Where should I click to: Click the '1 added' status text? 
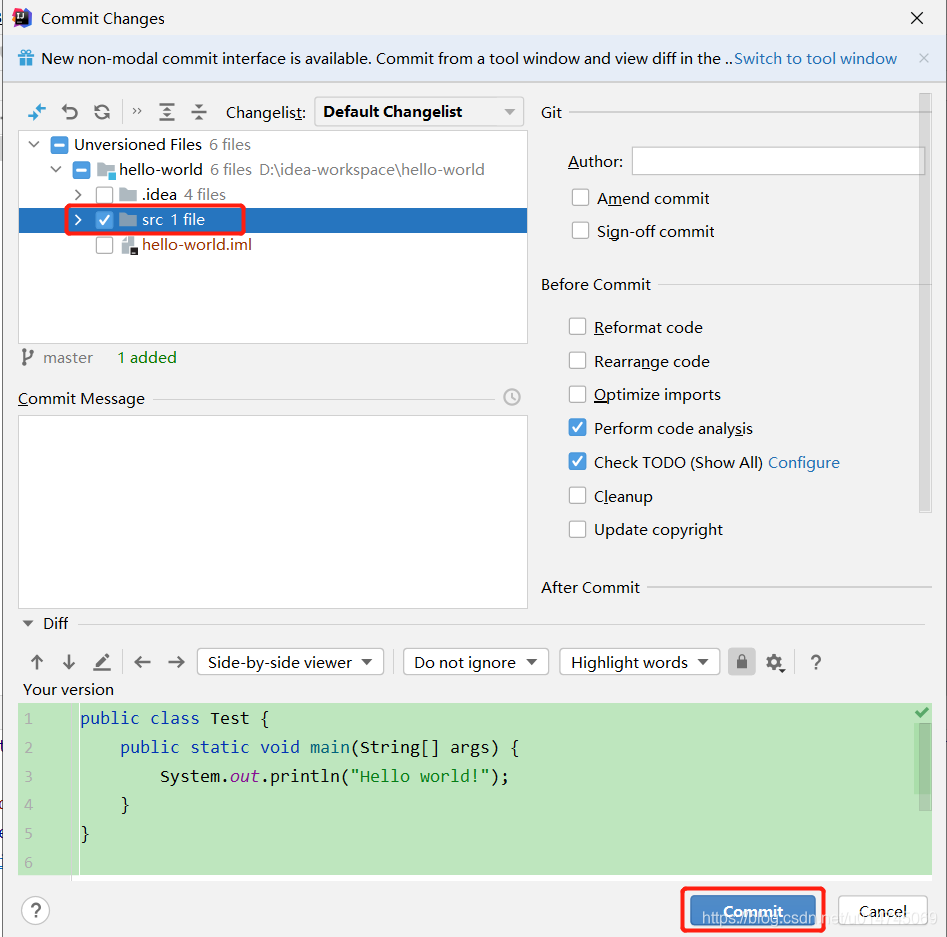(147, 358)
